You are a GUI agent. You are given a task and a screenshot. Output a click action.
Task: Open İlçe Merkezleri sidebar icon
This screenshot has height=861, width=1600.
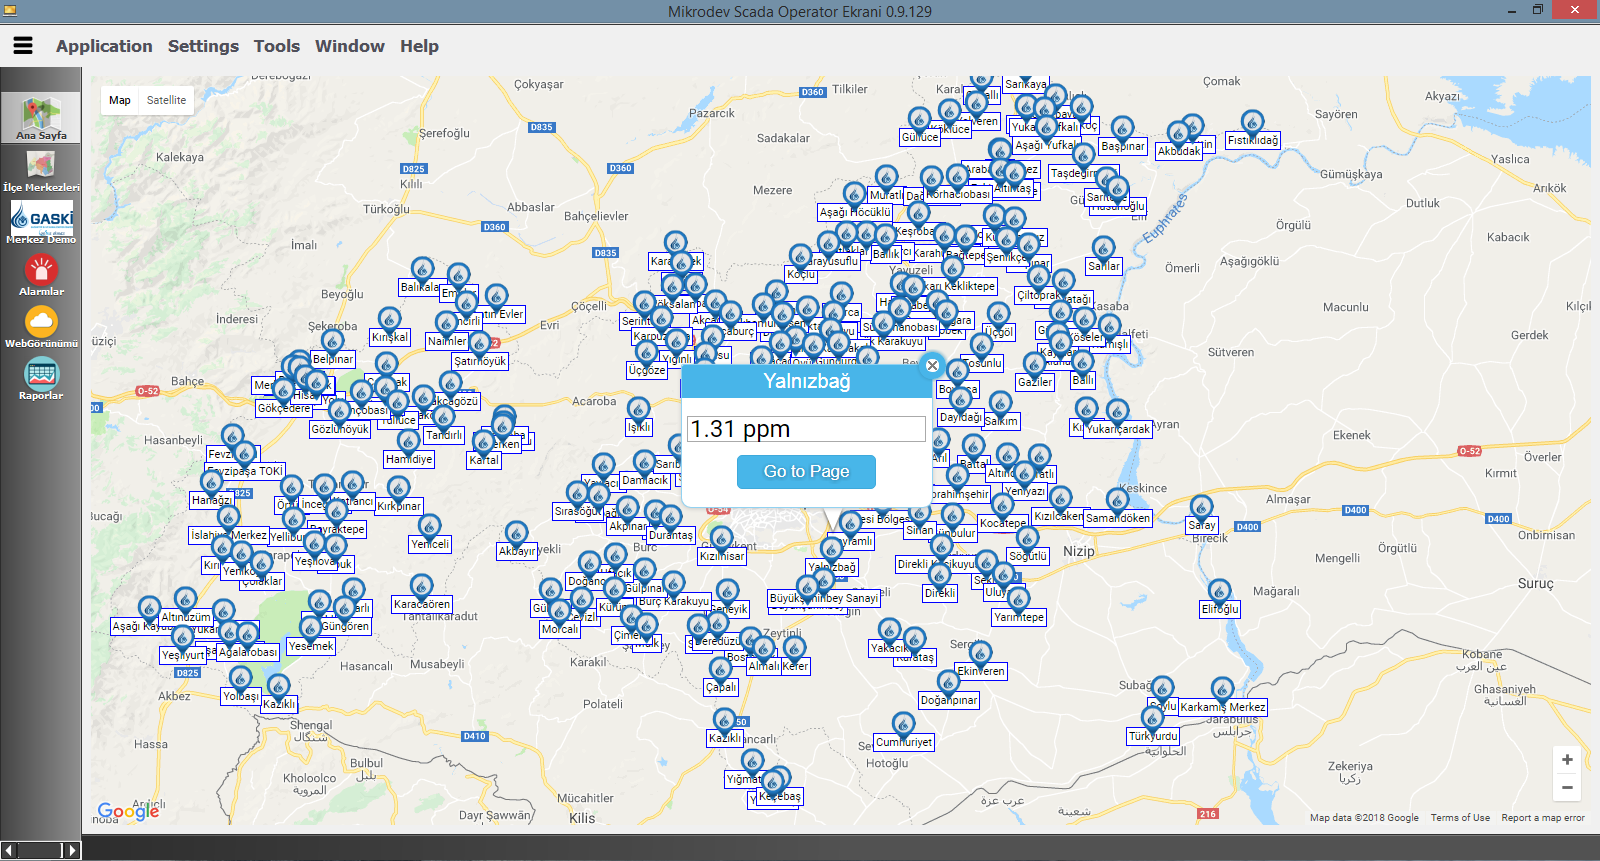click(x=41, y=171)
